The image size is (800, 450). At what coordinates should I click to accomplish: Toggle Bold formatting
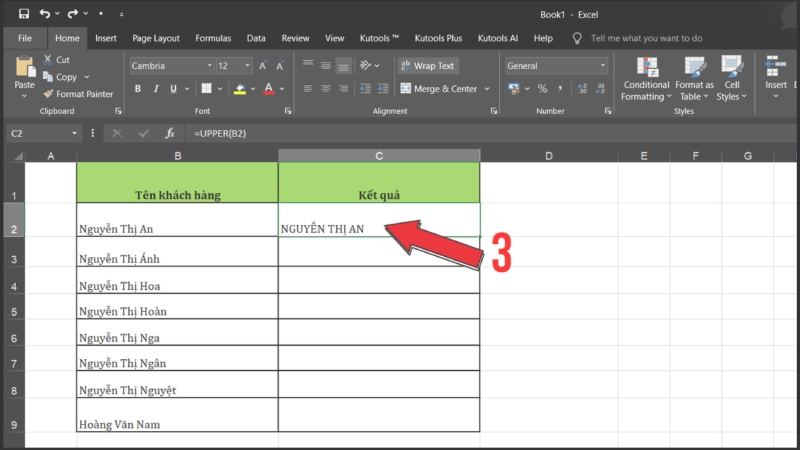(138, 89)
